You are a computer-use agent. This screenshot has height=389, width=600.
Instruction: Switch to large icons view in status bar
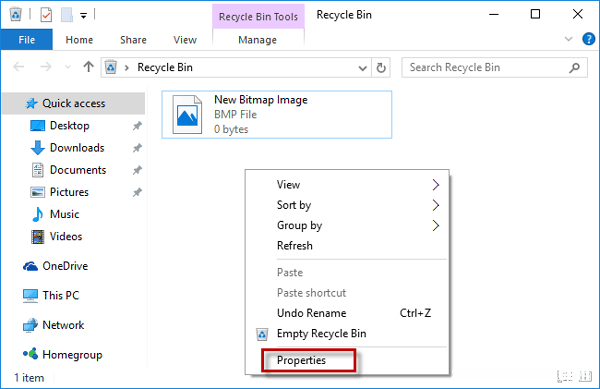[x=585, y=377]
